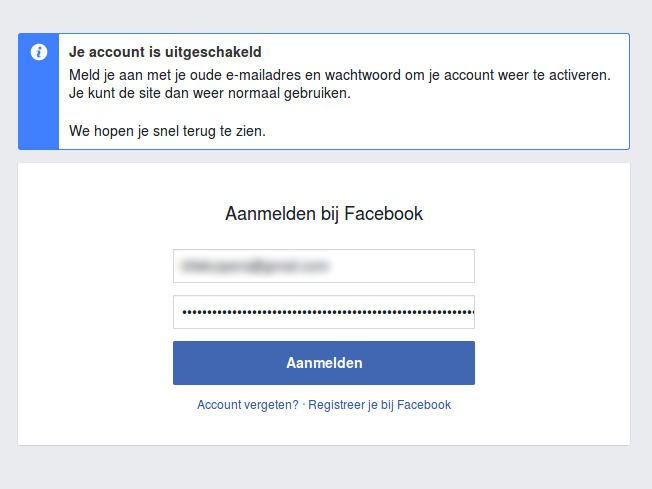Focus the email address input field
The image size is (652, 489).
(x=323, y=266)
